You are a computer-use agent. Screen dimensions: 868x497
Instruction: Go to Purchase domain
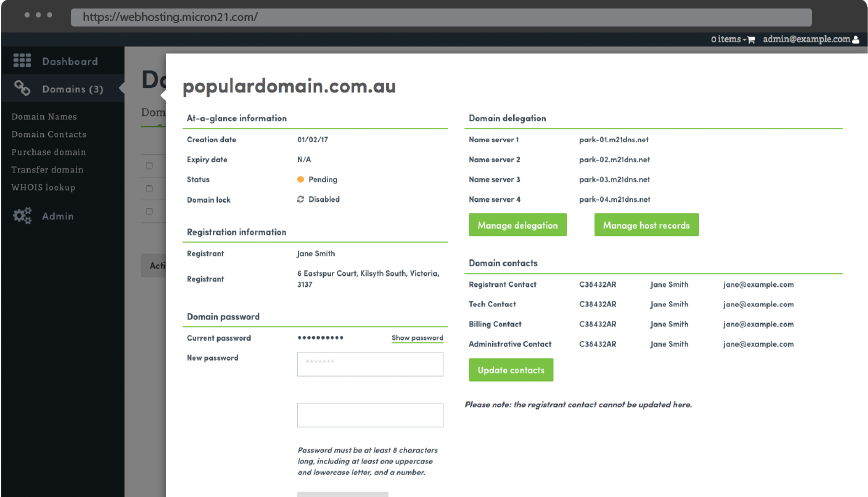(x=48, y=152)
